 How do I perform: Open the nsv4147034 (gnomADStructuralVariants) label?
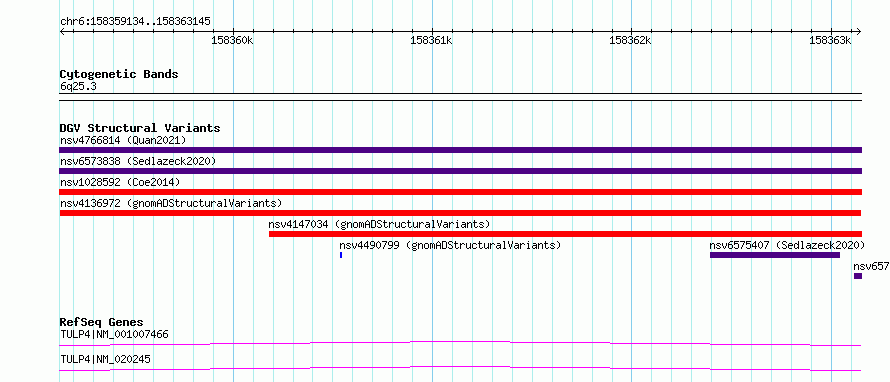click(x=379, y=224)
